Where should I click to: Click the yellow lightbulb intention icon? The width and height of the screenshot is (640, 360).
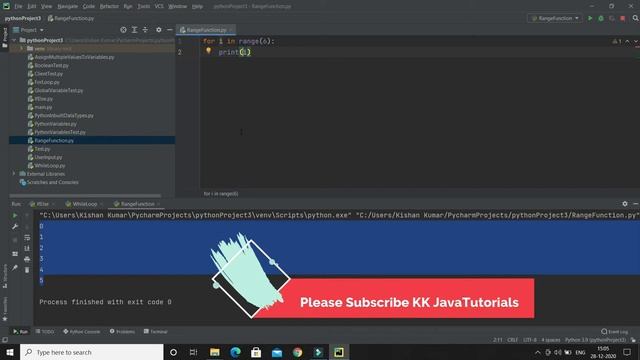[209, 51]
